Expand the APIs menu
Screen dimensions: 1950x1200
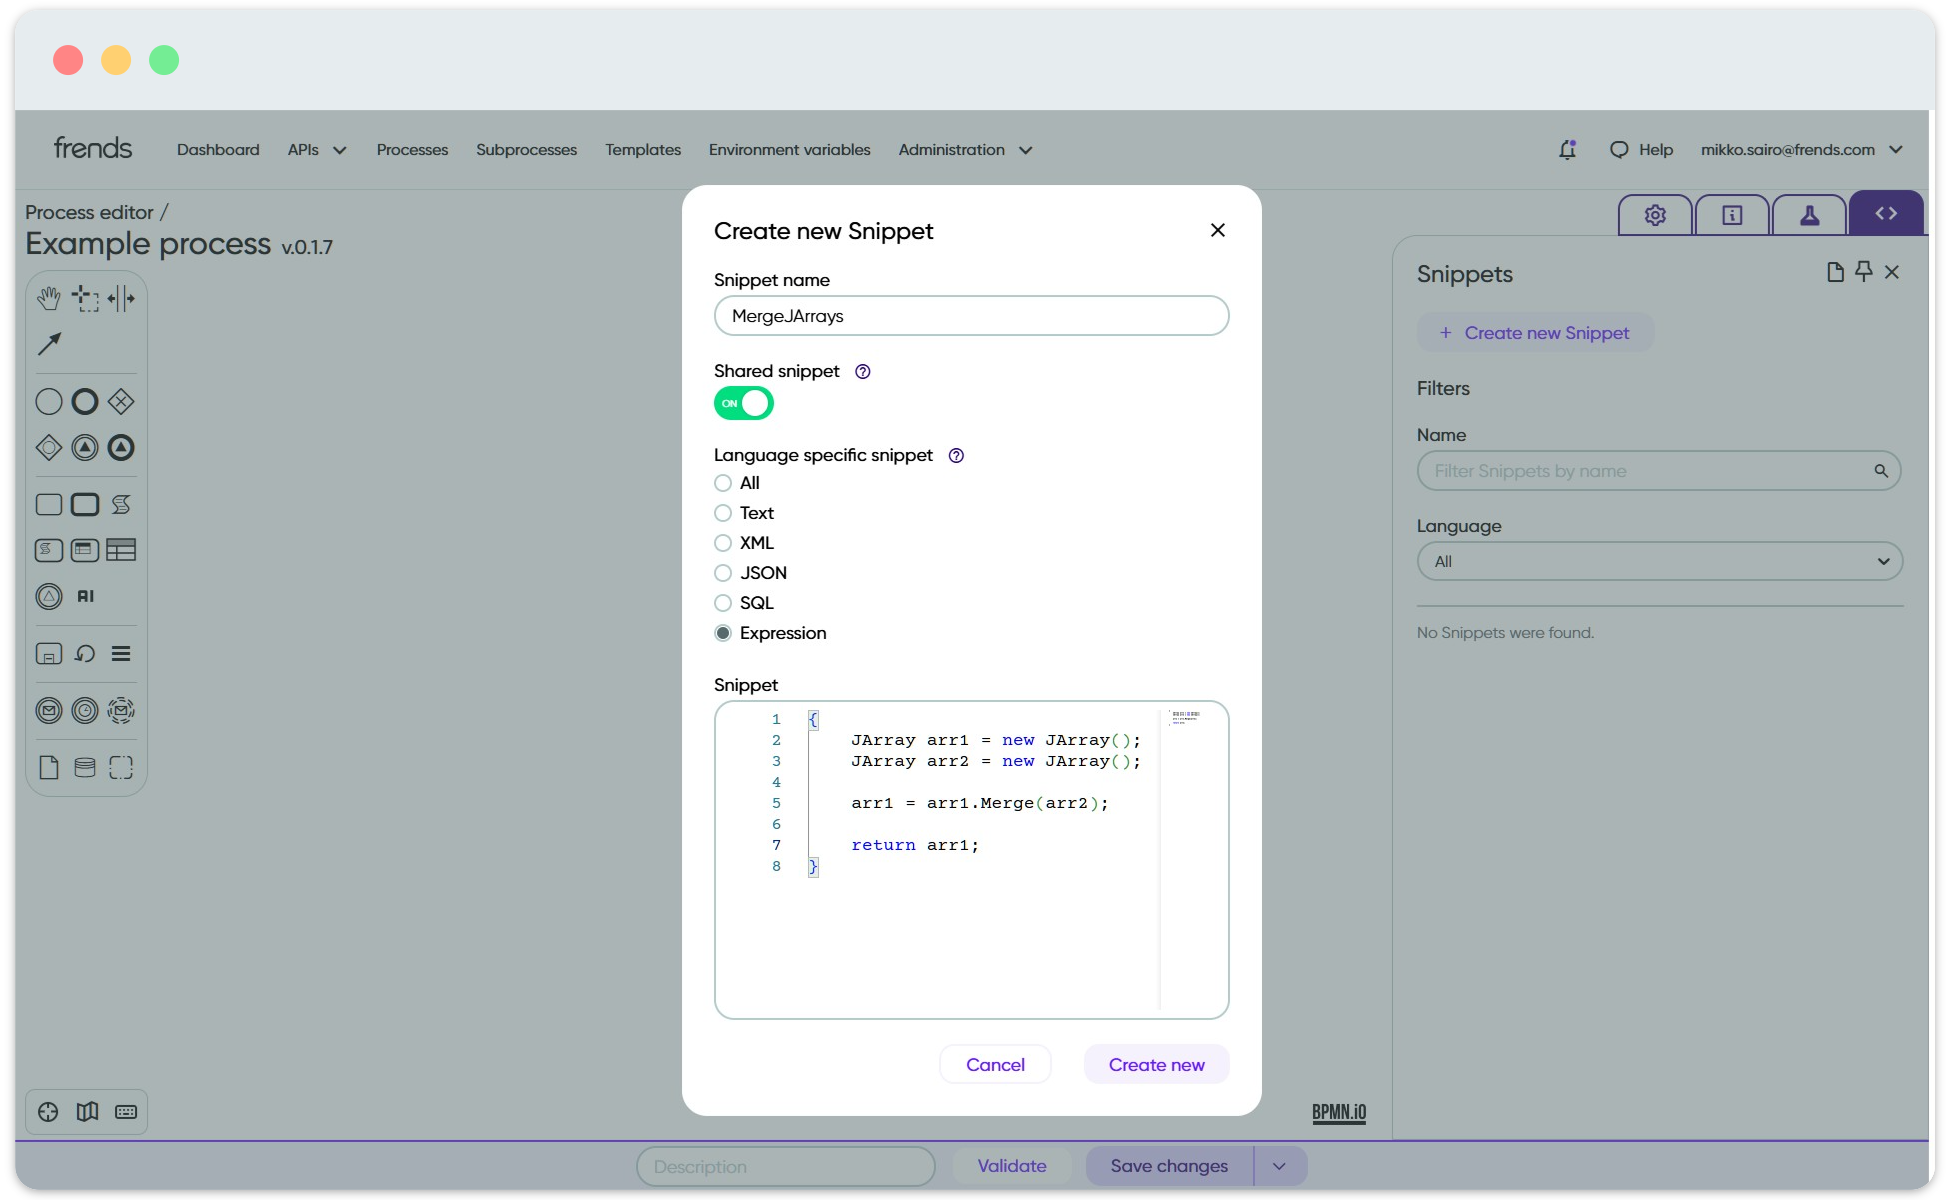tap(316, 150)
